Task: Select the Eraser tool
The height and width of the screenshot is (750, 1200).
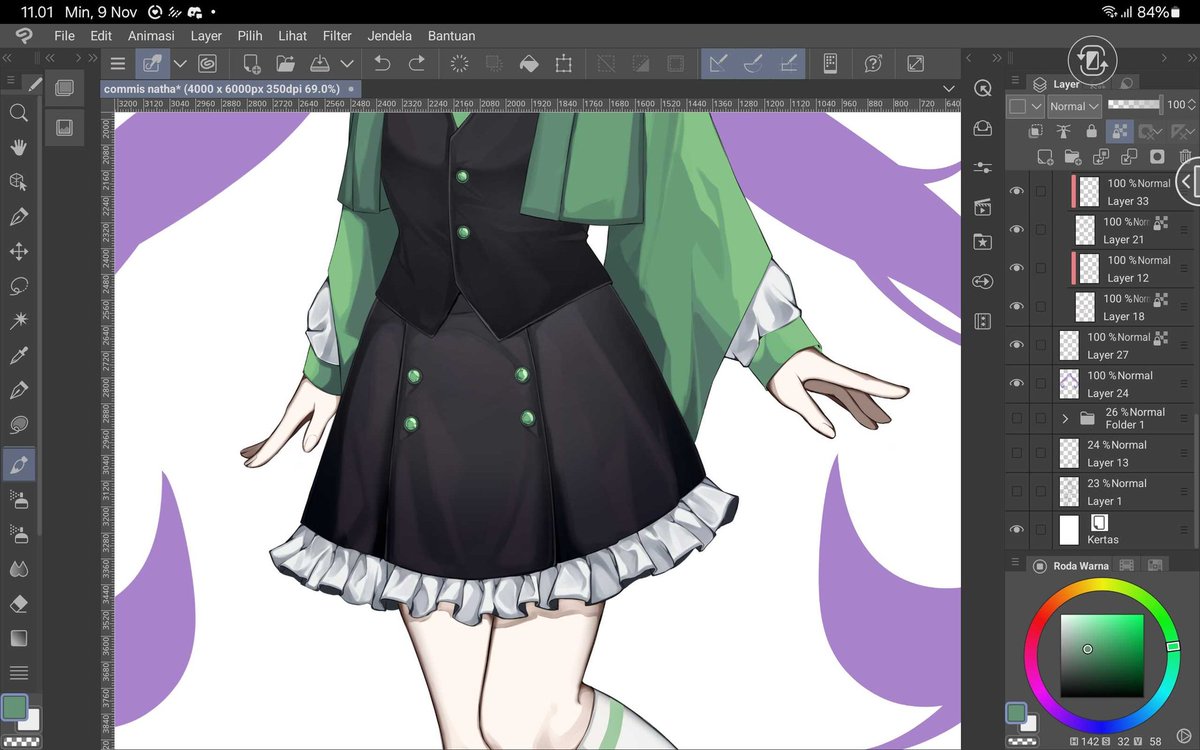Action: coord(18,603)
